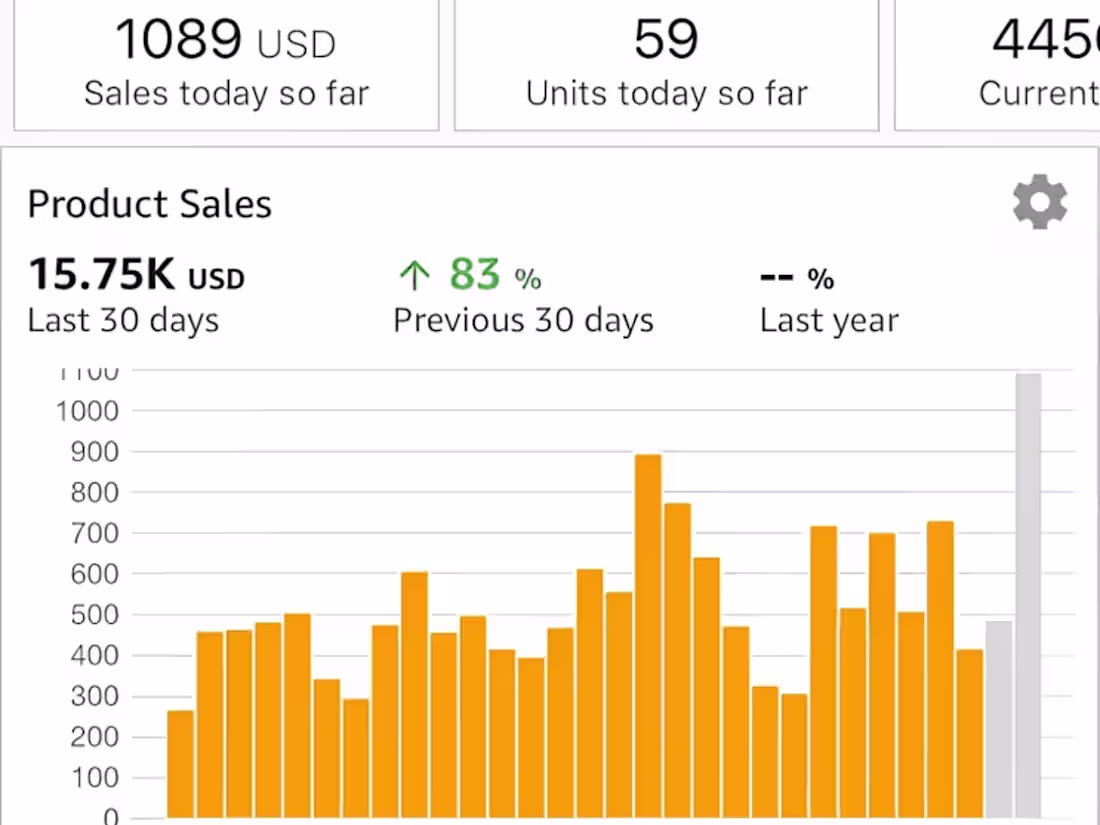Tap the Previous 30 days comparison label

point(523,321)
